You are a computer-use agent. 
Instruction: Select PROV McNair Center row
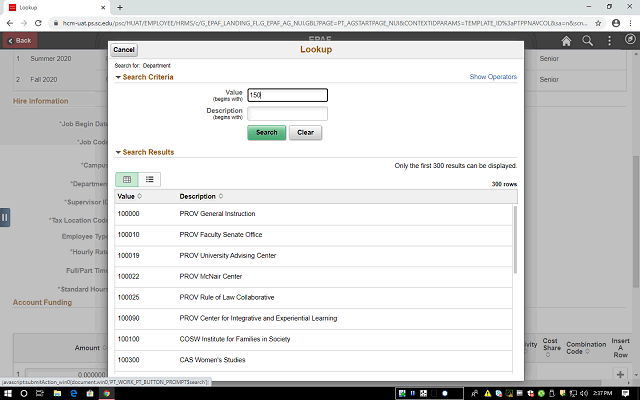click(313, 276)
